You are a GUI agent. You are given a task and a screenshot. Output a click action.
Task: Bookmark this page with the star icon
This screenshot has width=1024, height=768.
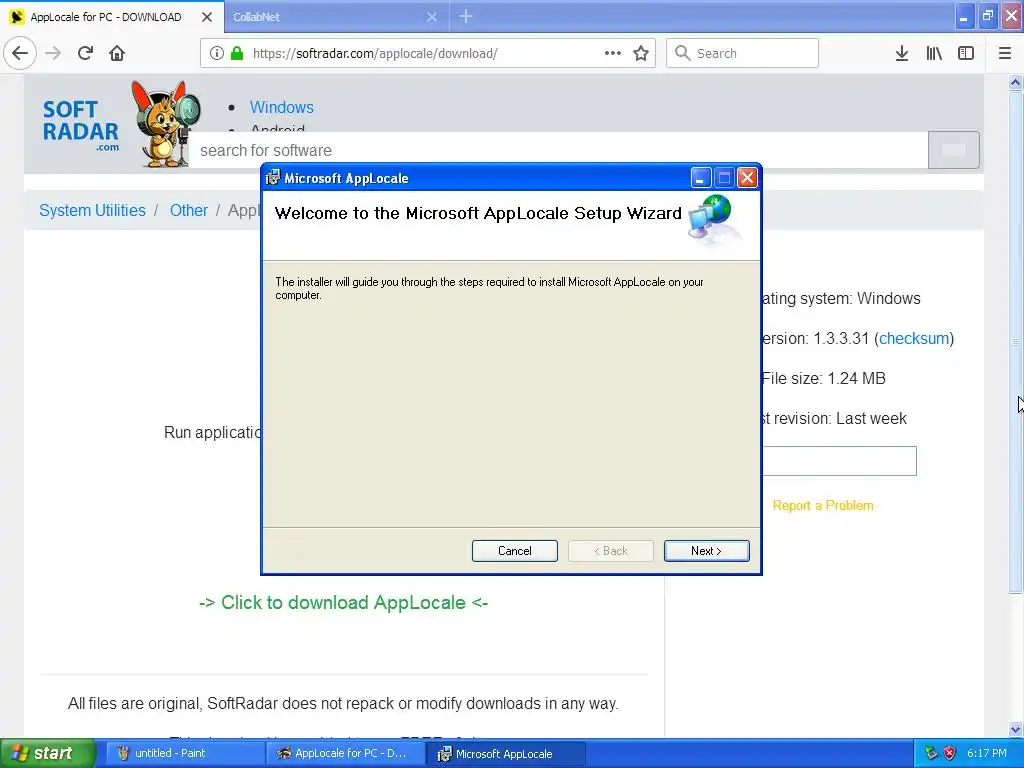click(x=641, y=54)
